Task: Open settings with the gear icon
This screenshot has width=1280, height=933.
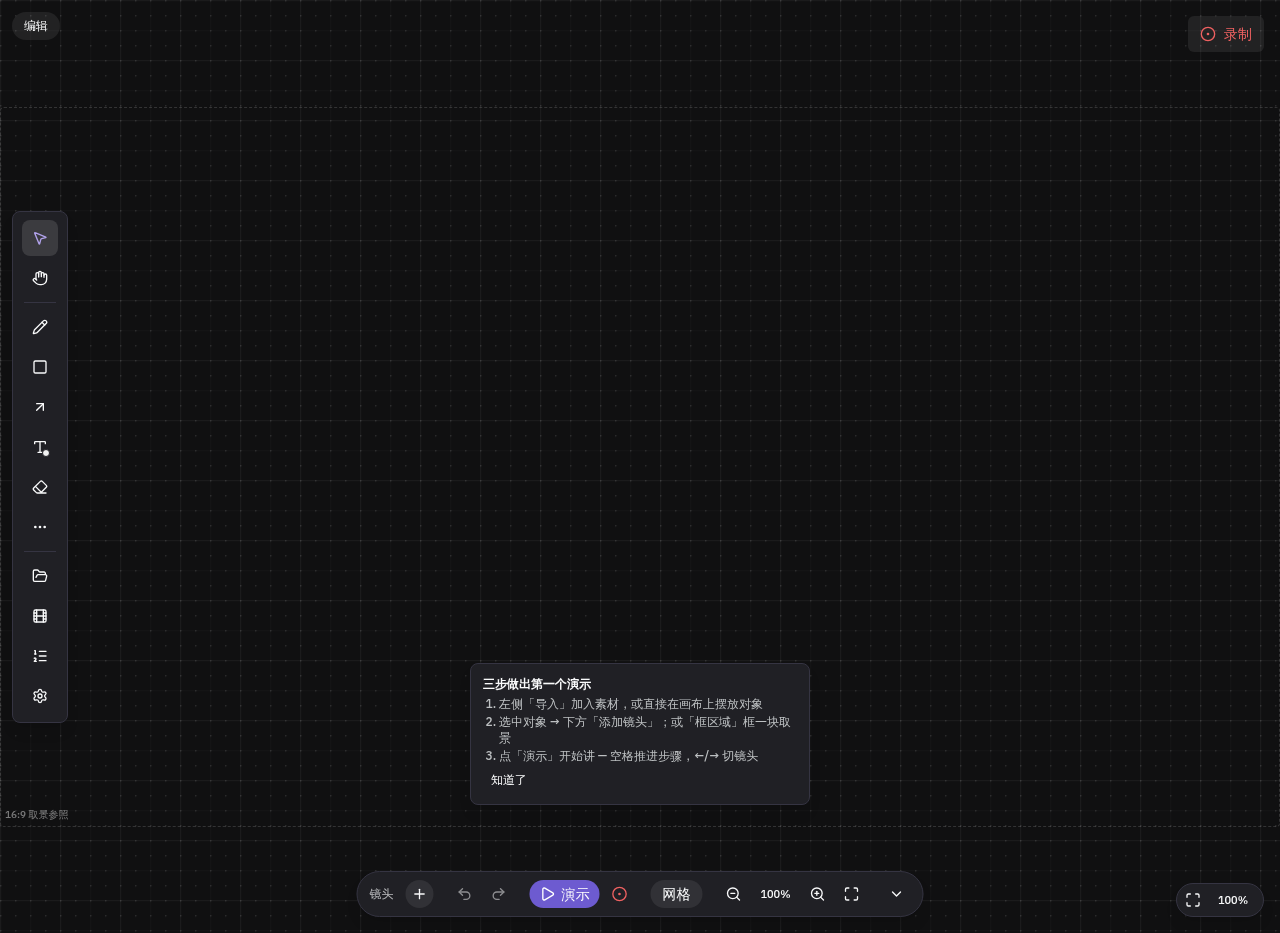Action: 40,696
